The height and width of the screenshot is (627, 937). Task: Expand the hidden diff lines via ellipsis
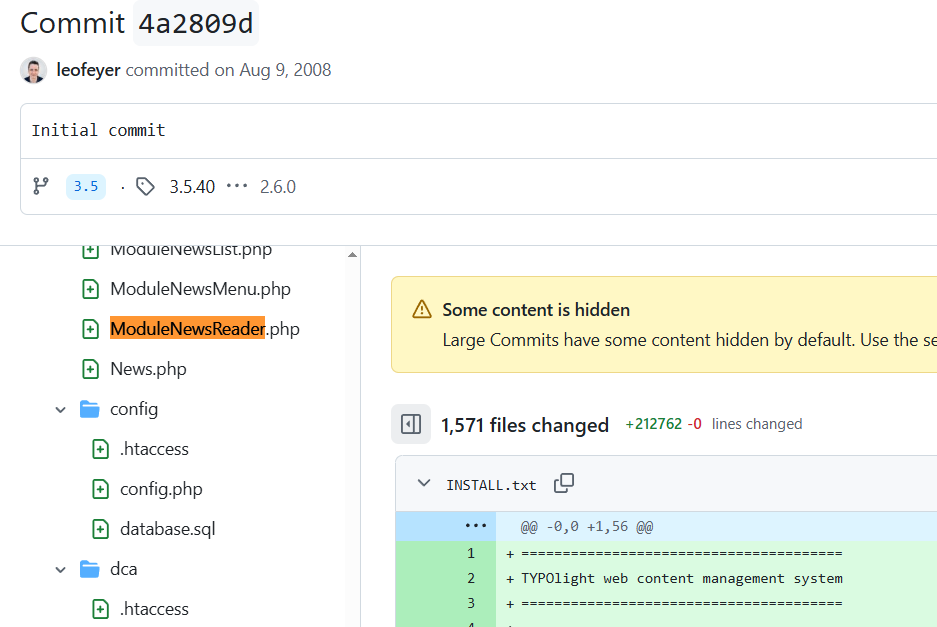[x=475, y=526]
